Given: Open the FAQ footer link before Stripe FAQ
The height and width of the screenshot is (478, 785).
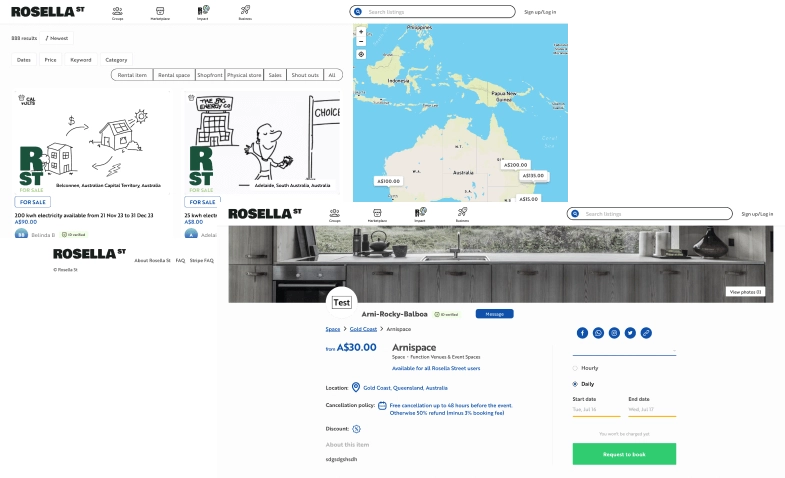Looking at the screenshot, I should pyautogui.click(x=180, y=260).
